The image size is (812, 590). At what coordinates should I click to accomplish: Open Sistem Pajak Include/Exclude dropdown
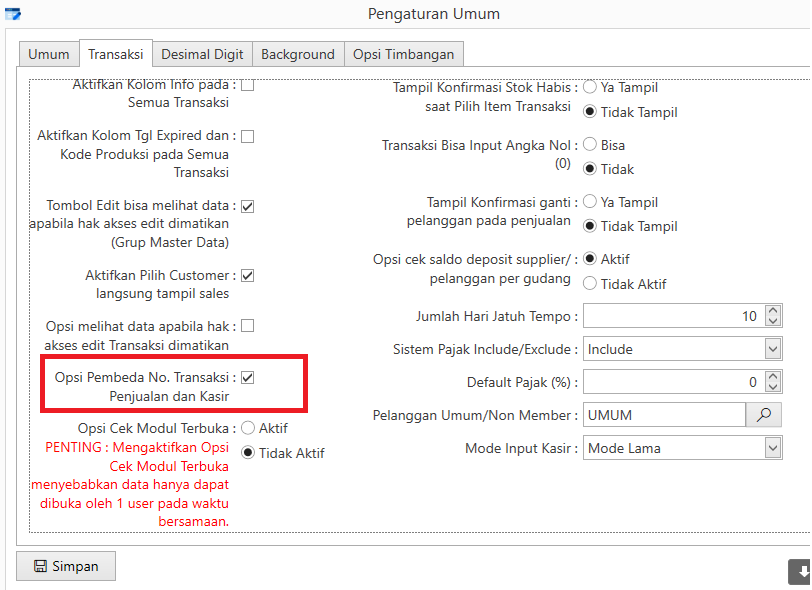(x=772, y=349)
